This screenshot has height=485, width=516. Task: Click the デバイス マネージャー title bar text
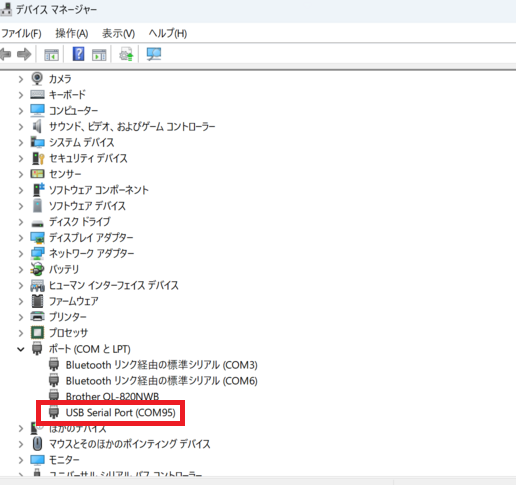56,10
